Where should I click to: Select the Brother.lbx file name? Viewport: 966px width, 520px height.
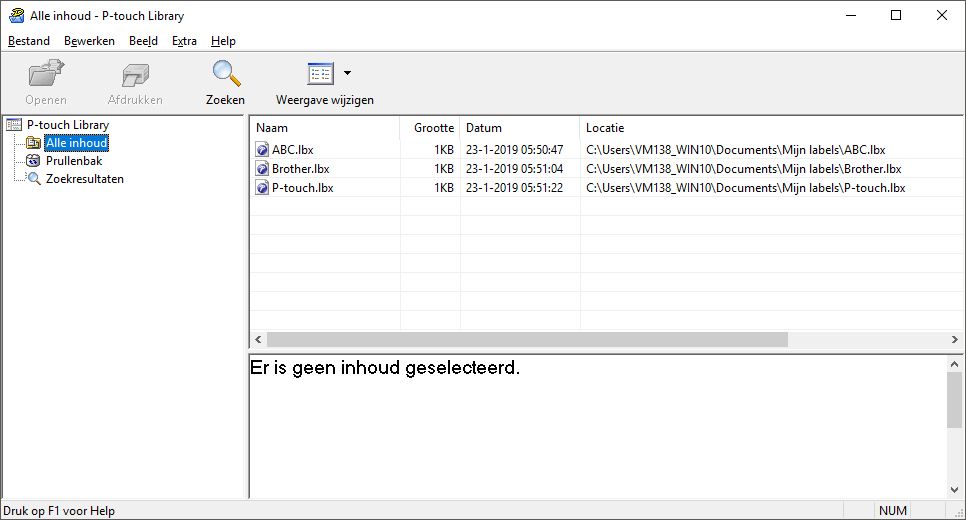(301, 169)
